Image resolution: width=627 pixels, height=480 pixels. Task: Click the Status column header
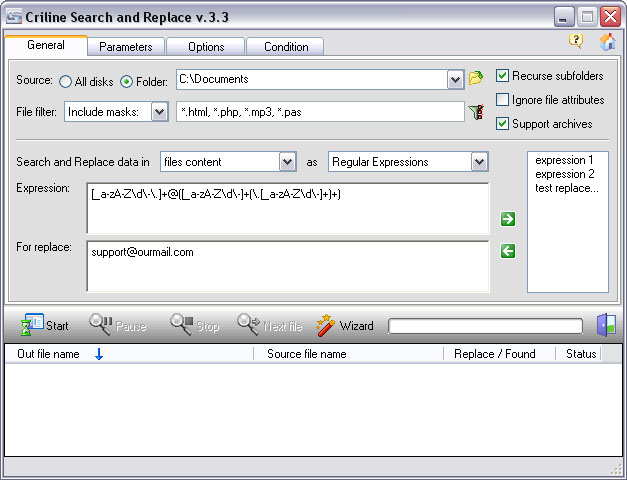[578, 354]
